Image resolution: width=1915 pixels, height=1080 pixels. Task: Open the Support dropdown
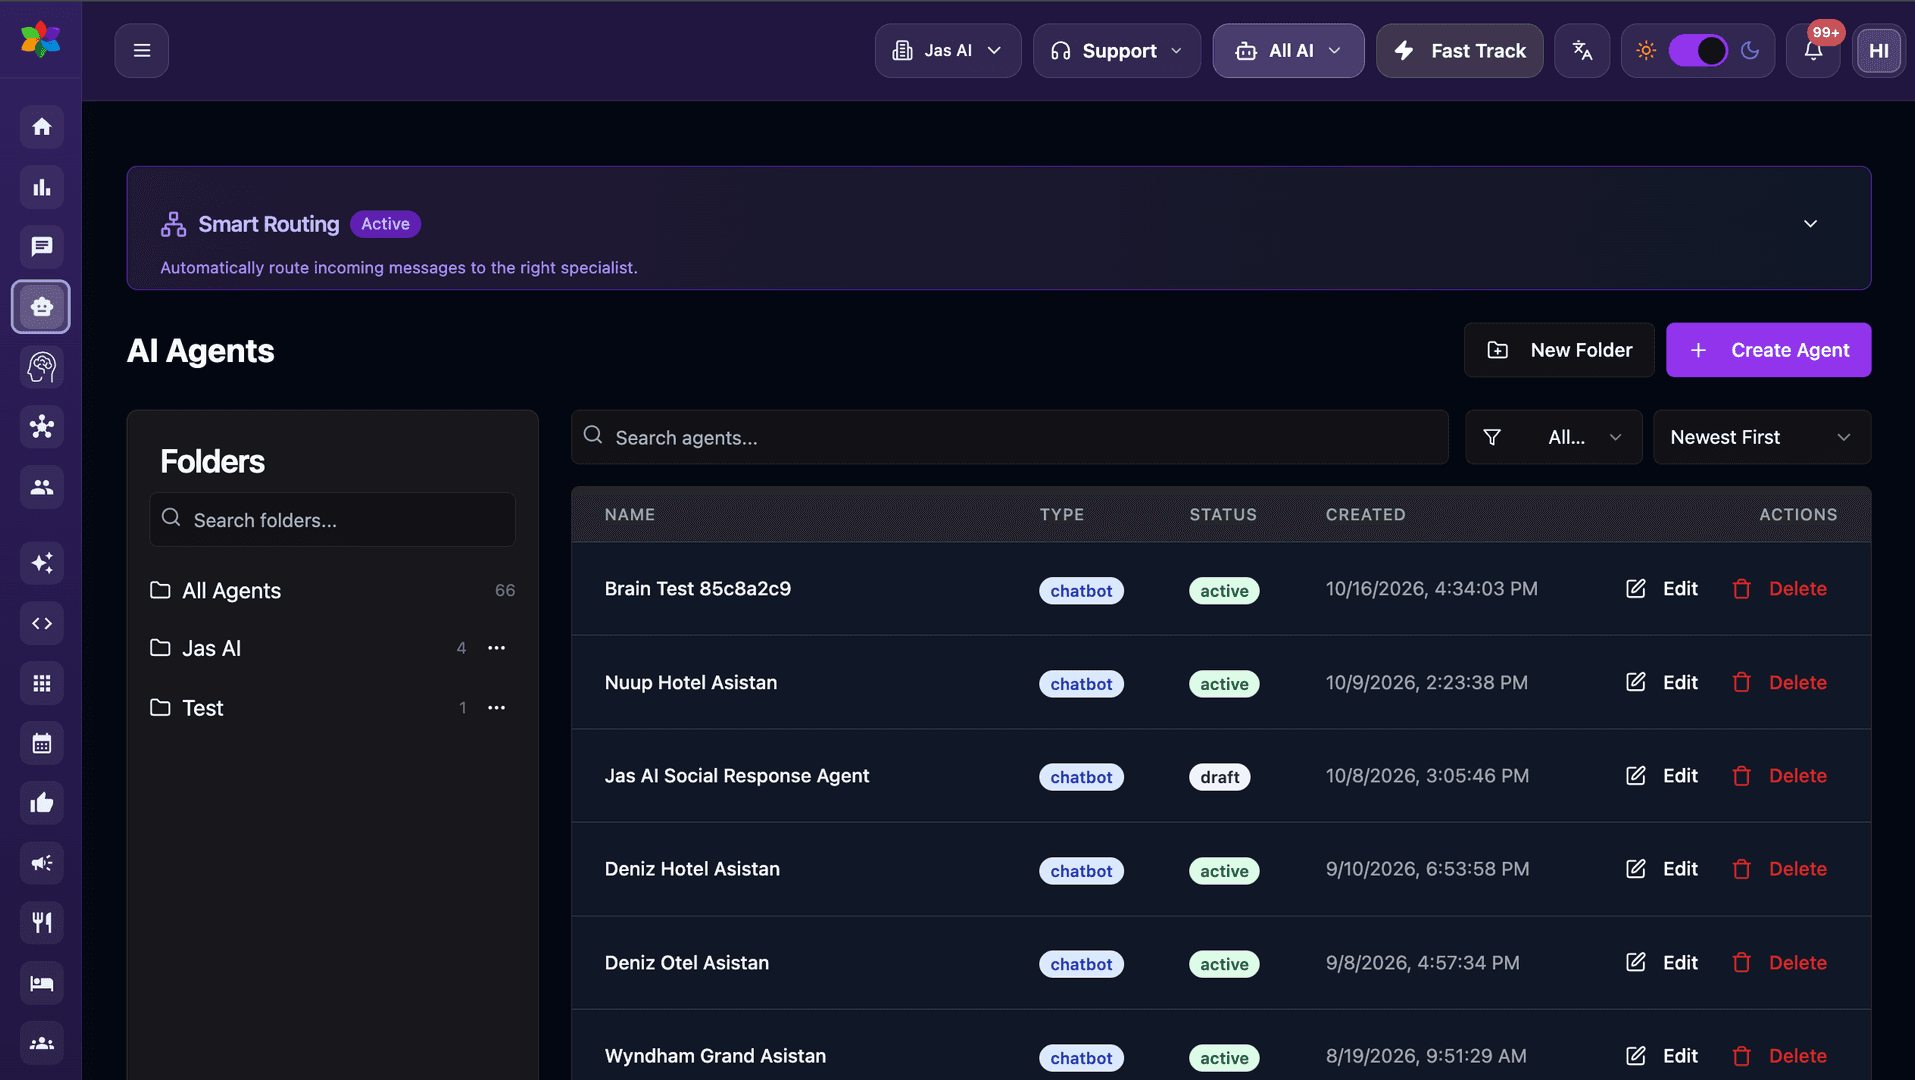pos(1117,51)
